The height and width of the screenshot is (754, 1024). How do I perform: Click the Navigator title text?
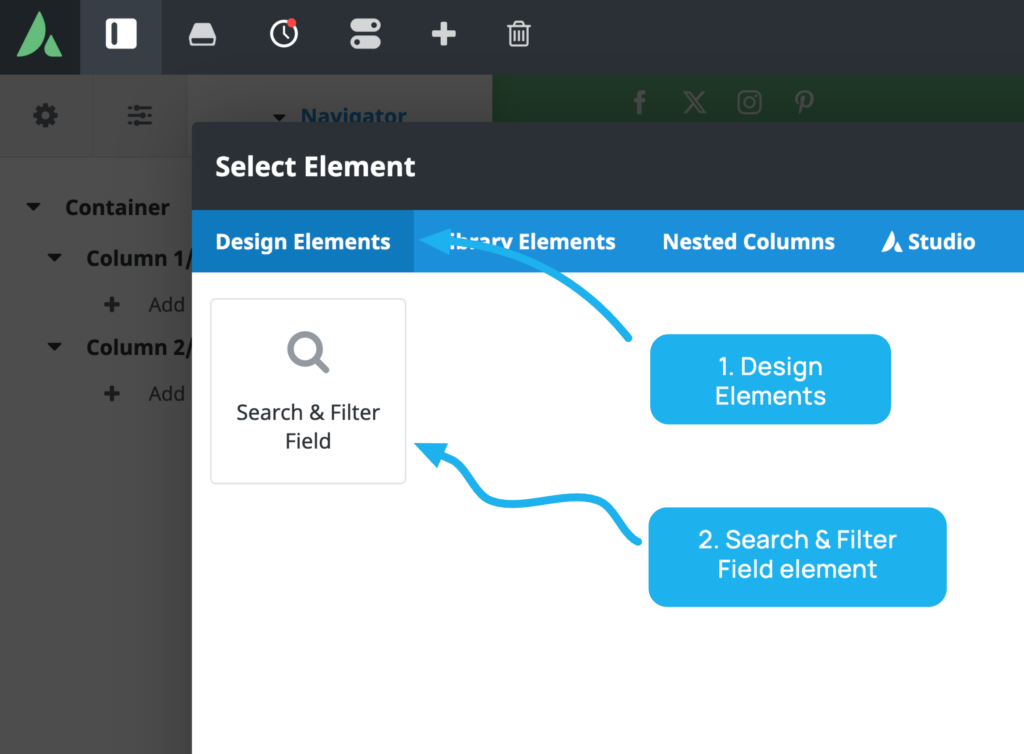pos(353,116)
